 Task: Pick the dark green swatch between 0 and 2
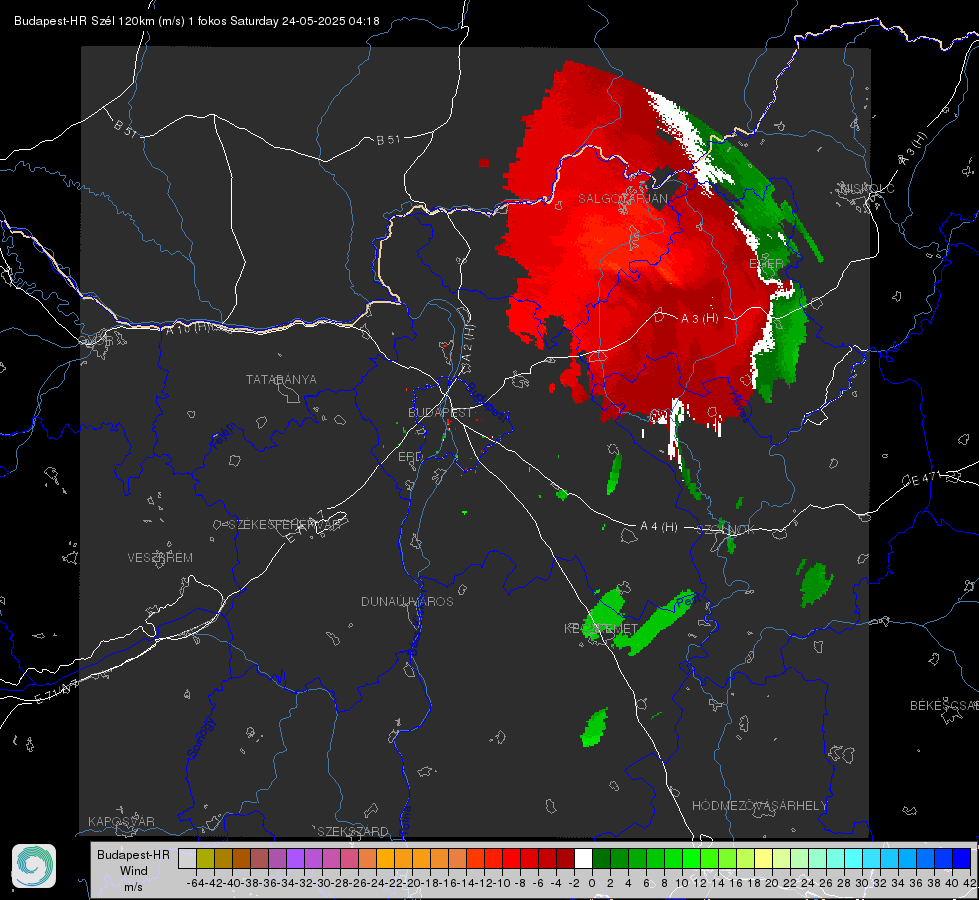pos(601,859)
